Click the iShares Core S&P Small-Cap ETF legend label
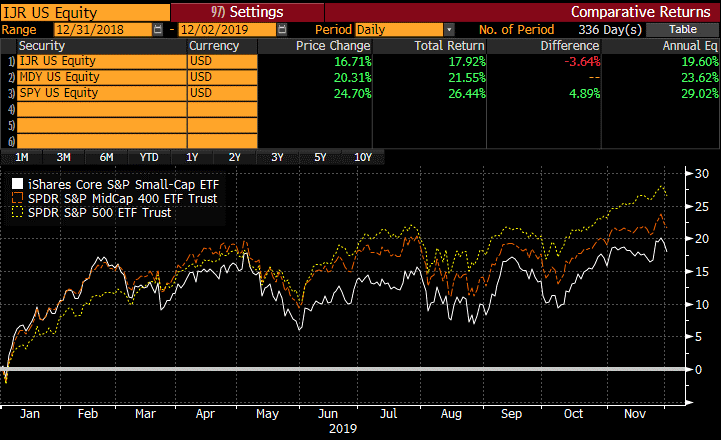Screen dimensions: 721x440 click(124, 185)
